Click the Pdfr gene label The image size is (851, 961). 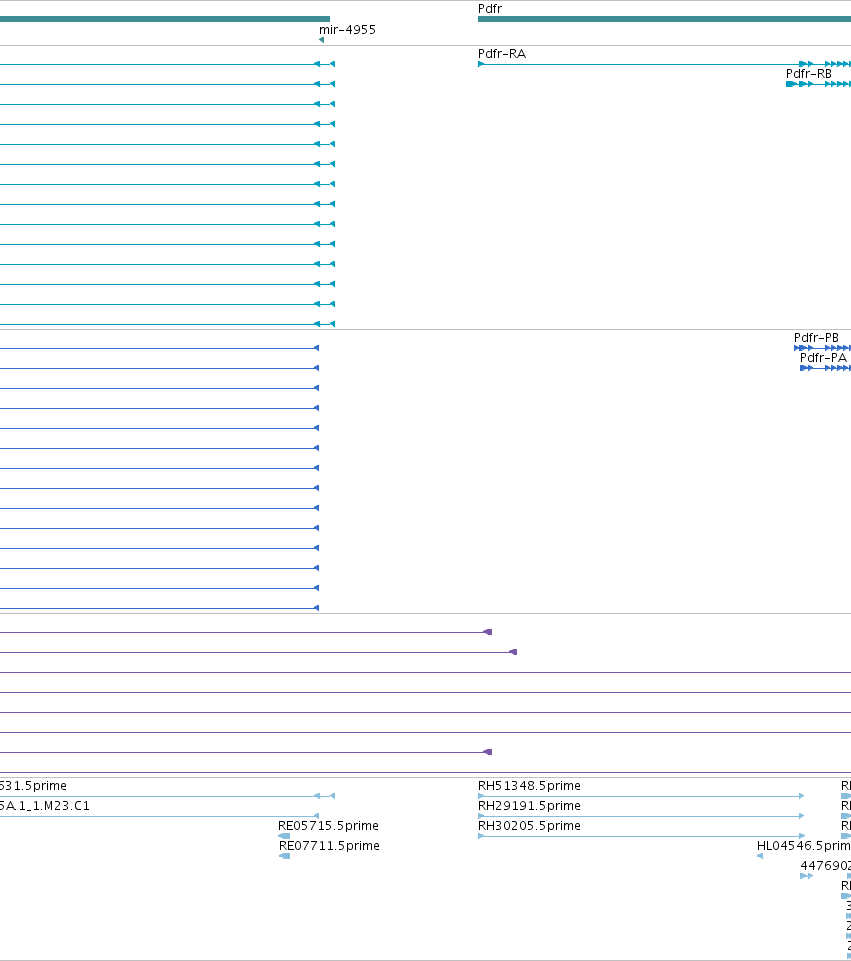pyautogui.click(x=490, y=9)
